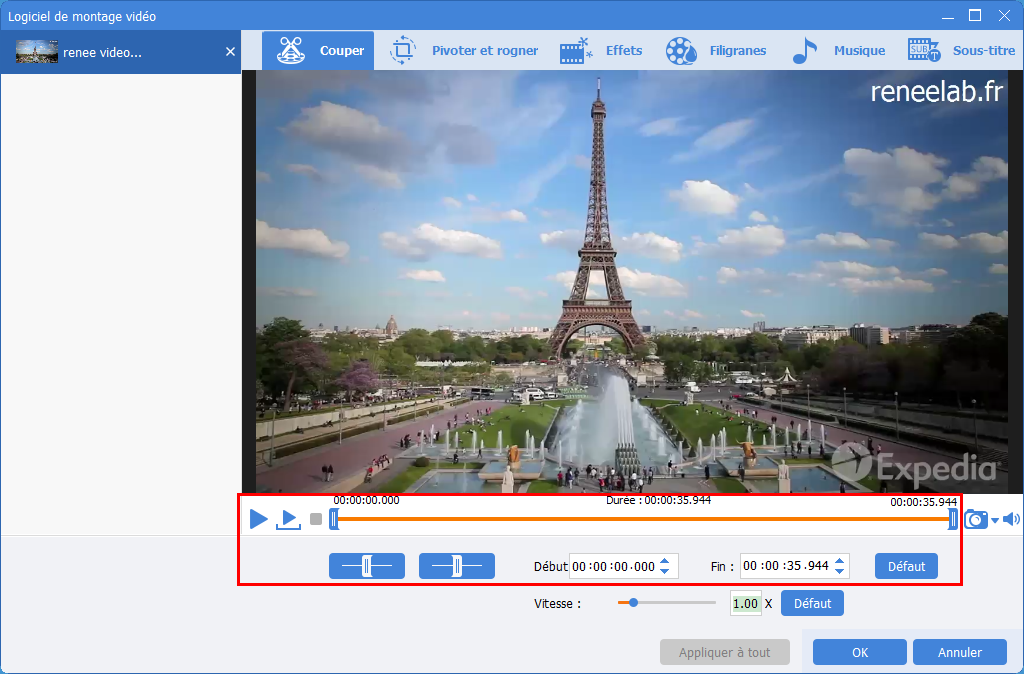The image size is (1024, 674).
Task: Click the play selected segment icon
Action: (x=288, y=519)
